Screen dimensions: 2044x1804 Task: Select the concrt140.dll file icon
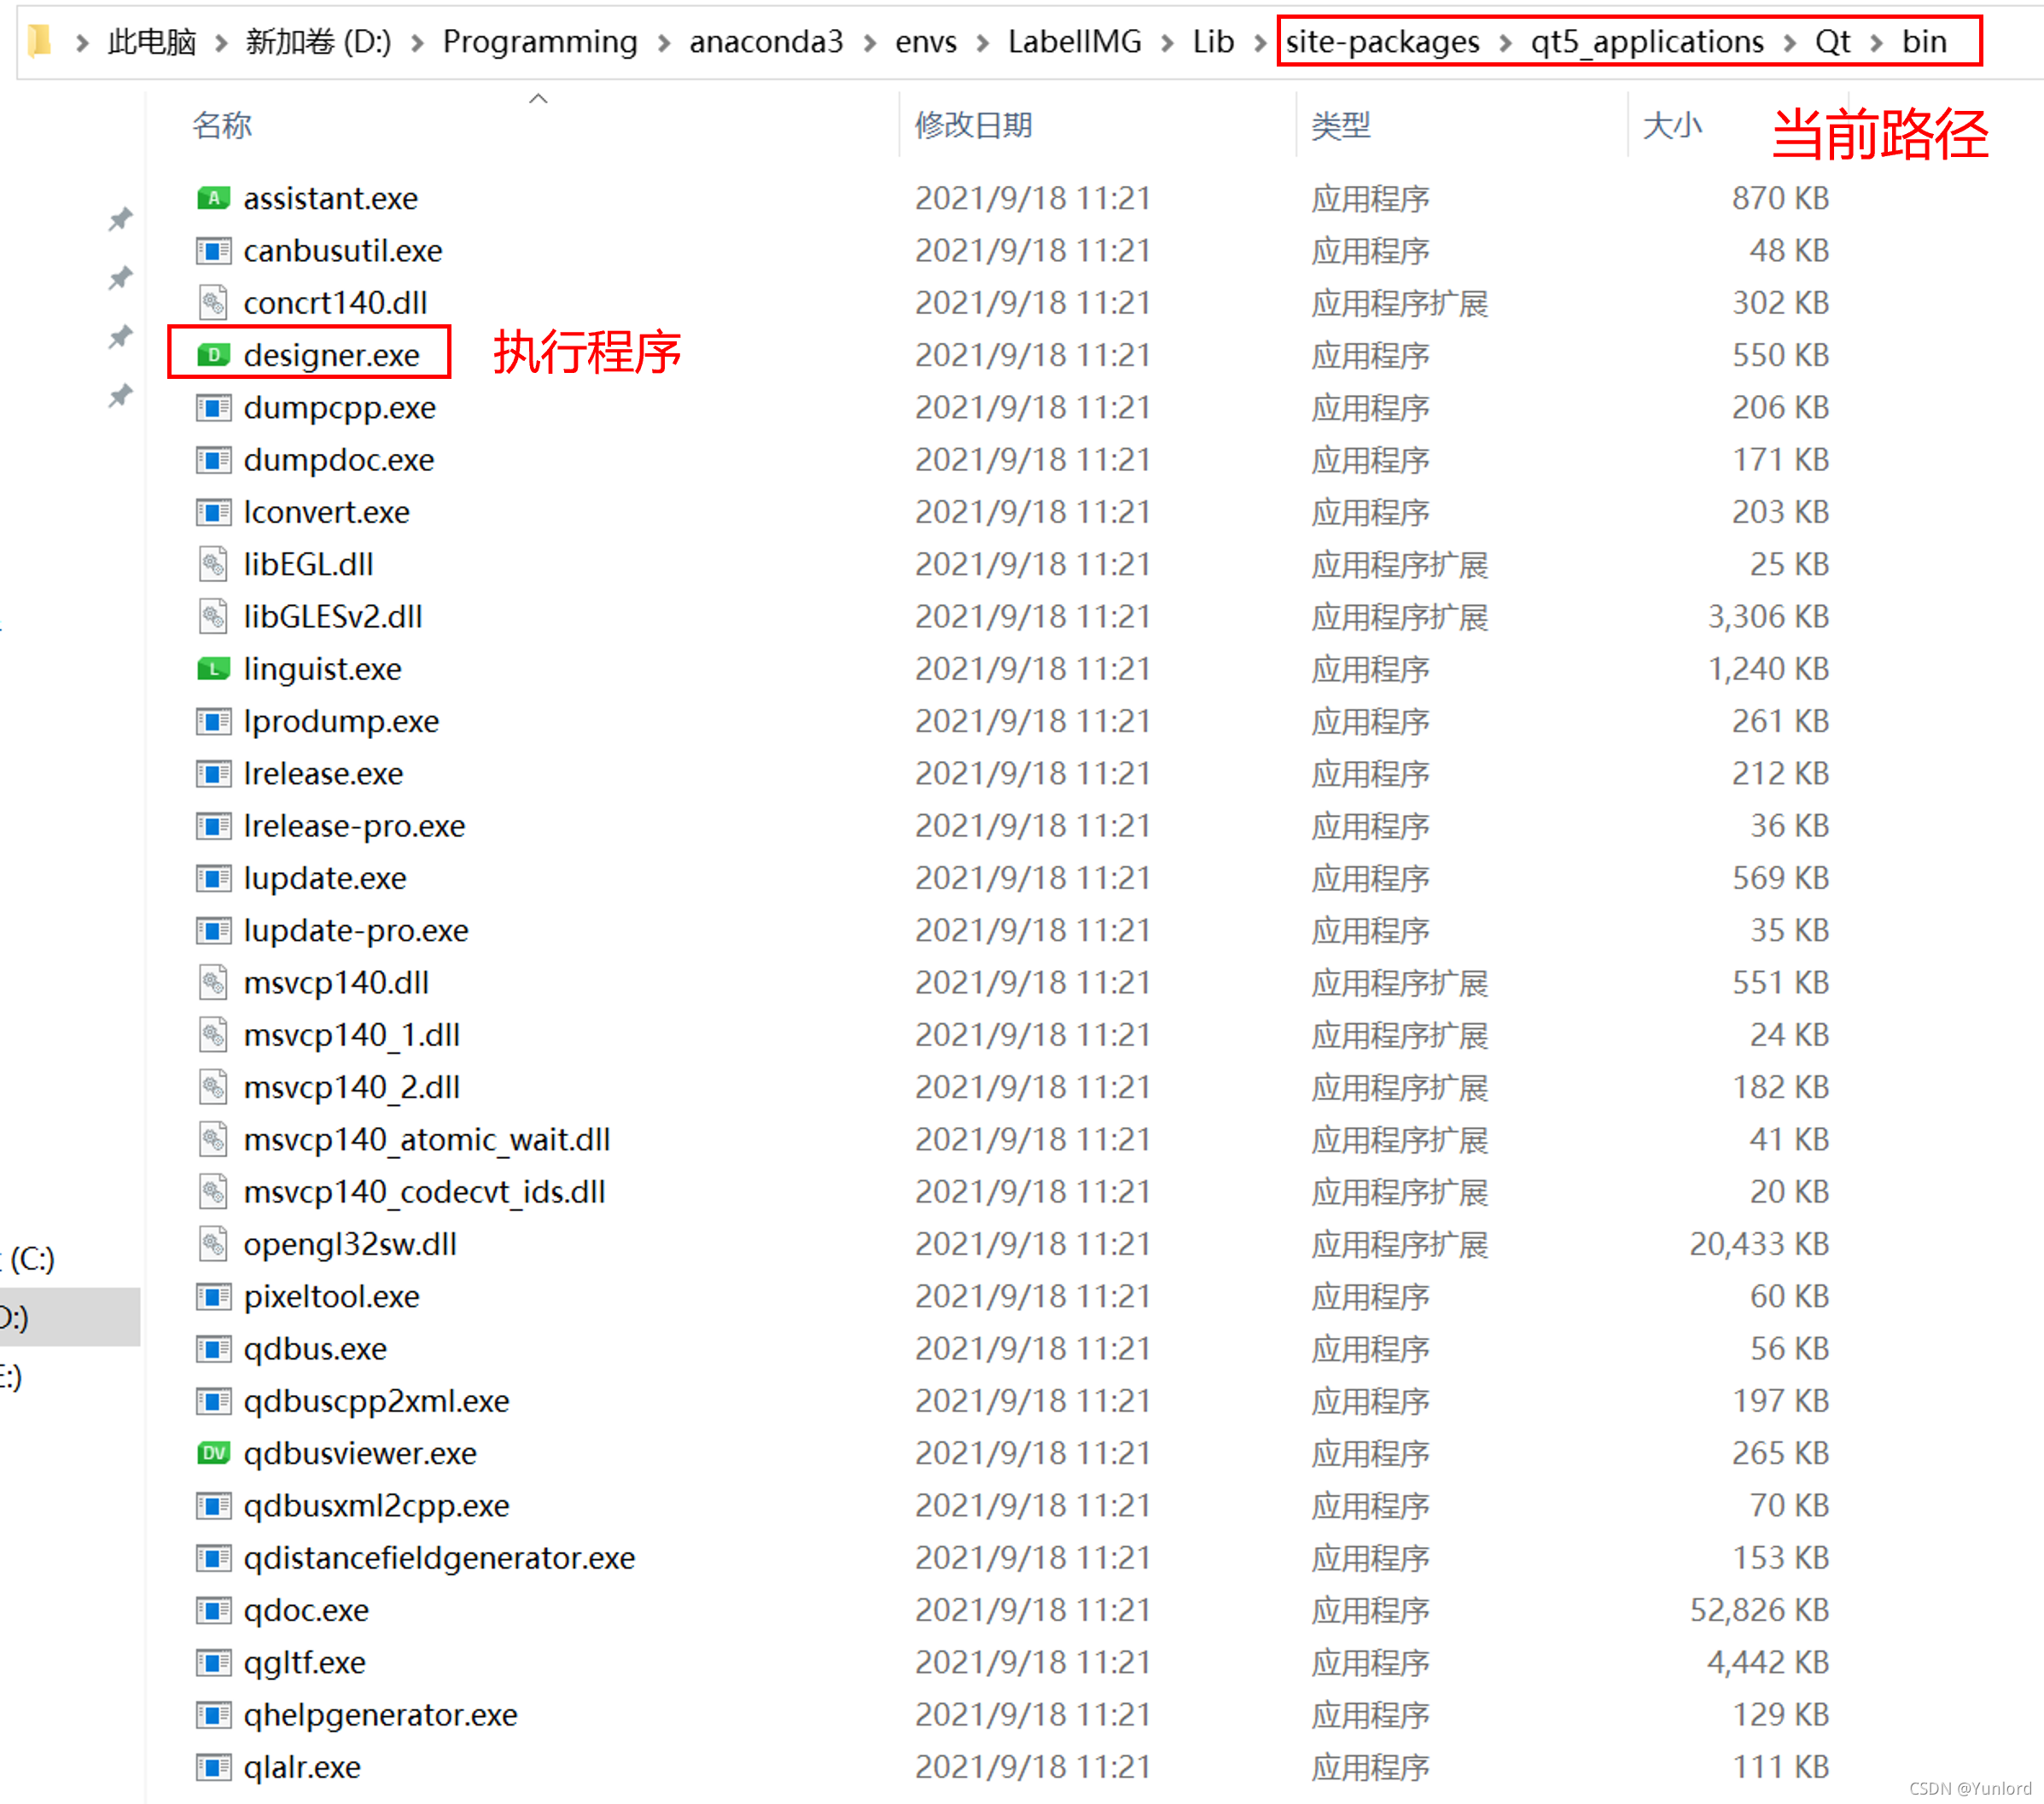tap(213, 302)
